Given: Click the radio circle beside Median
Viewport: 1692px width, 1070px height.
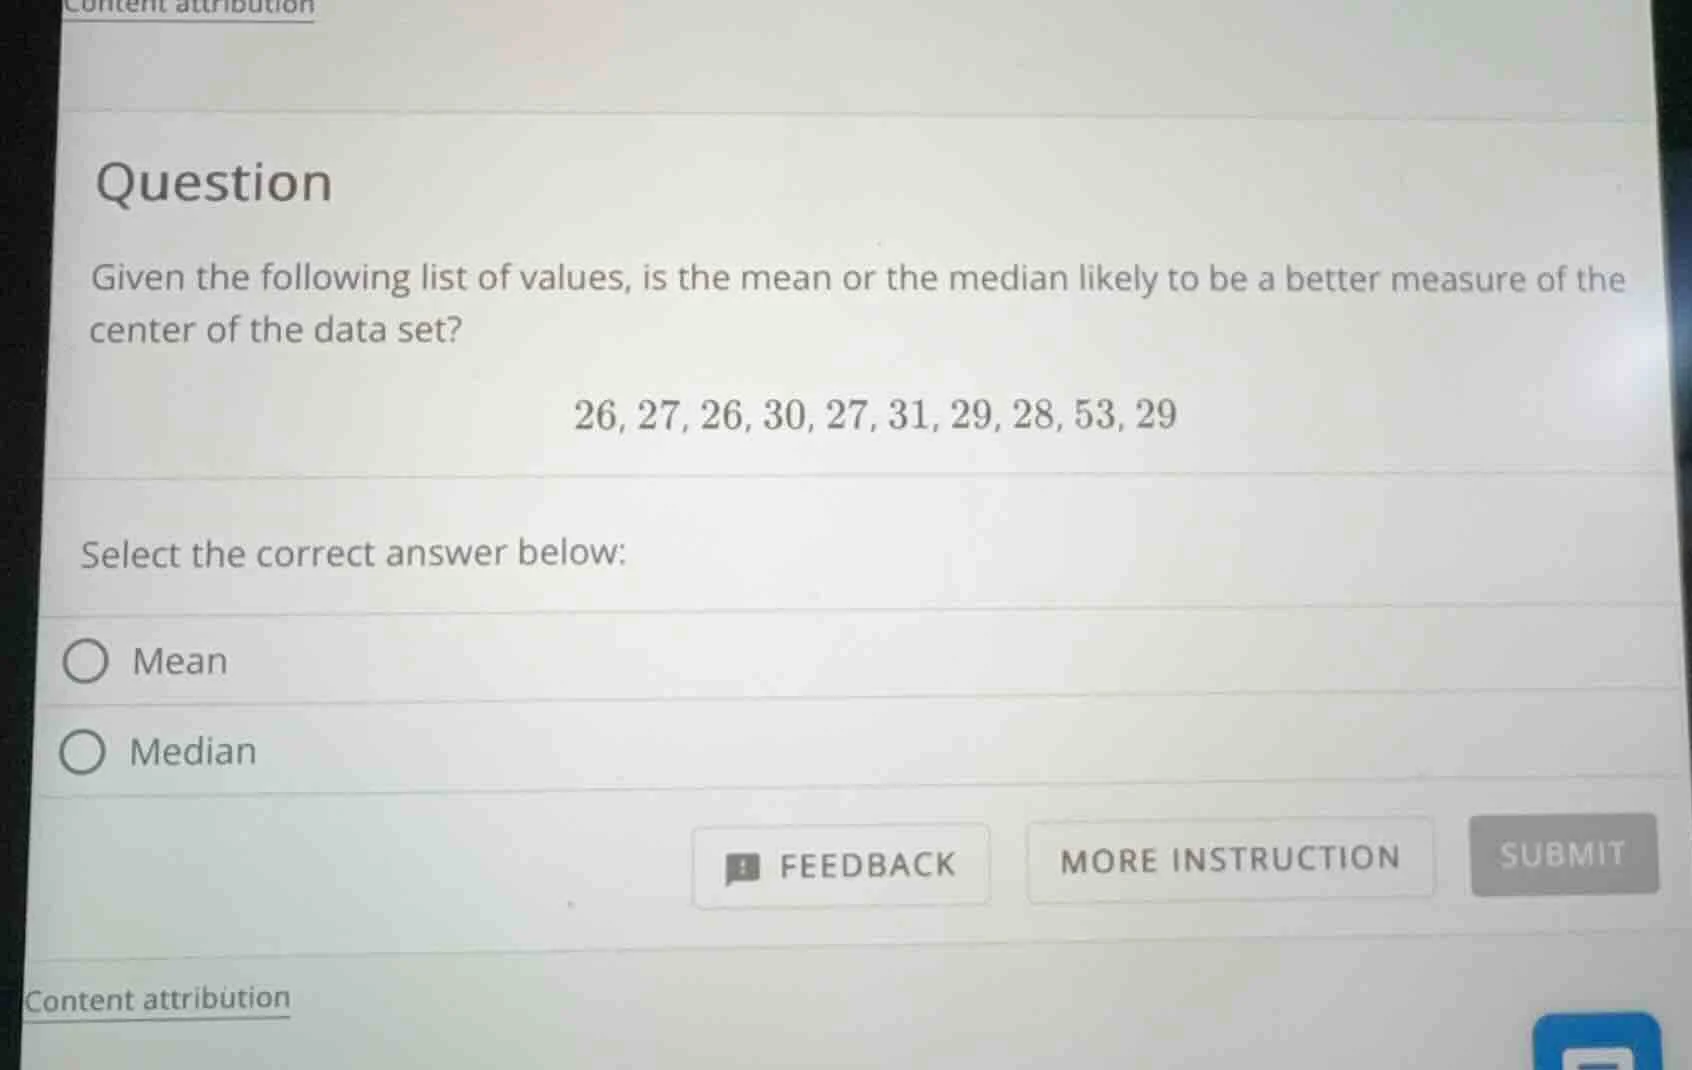Looking at the screenshot, I should pos(87,751).
